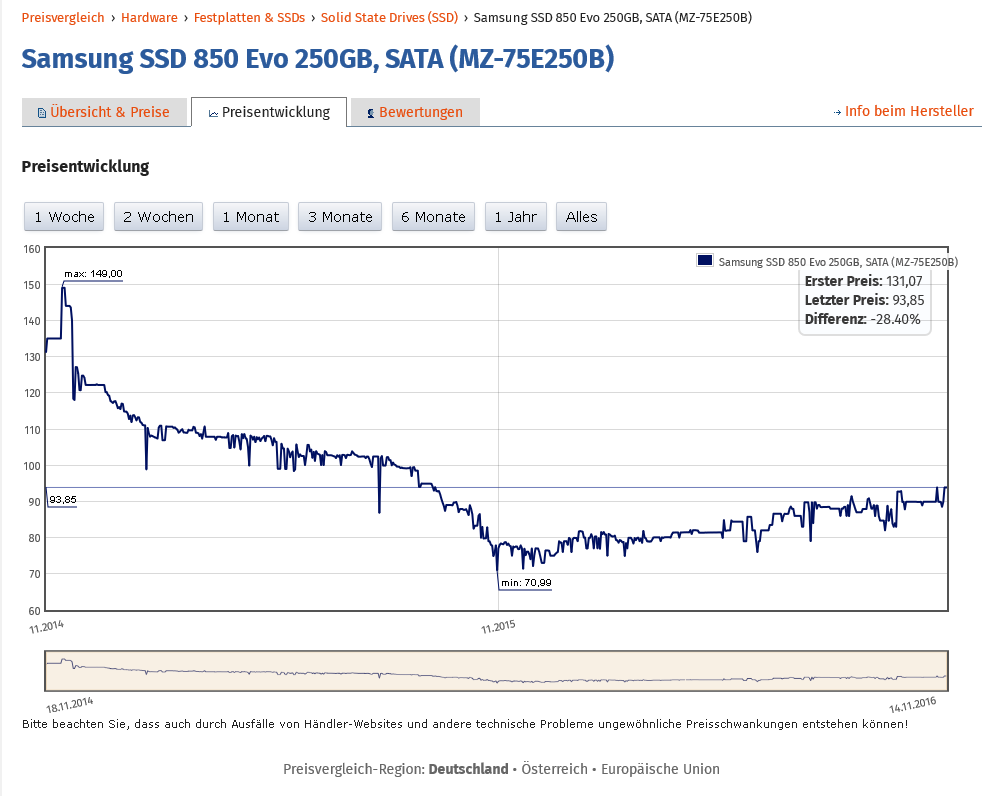The image size is (1002, 796).
Task: Click the Samsung SSD 850 Evo page title
Action: 318,59
